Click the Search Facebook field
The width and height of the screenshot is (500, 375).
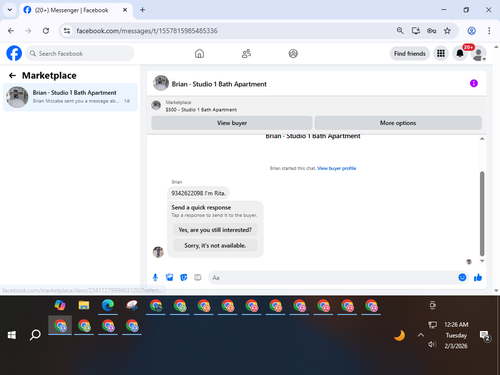(x=80, y=53)
